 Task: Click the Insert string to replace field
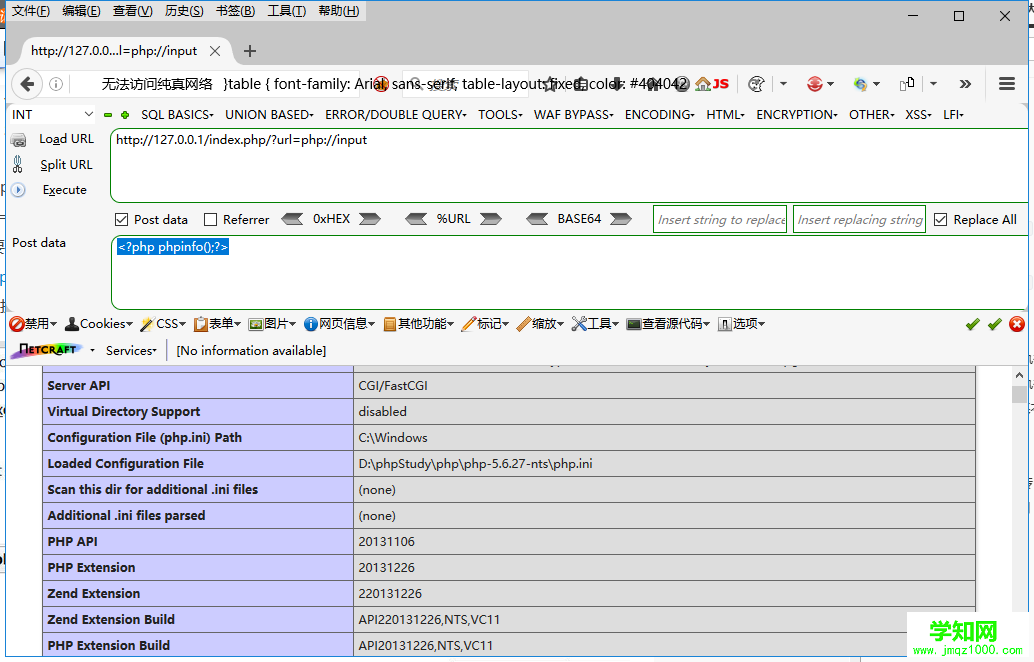720,220
